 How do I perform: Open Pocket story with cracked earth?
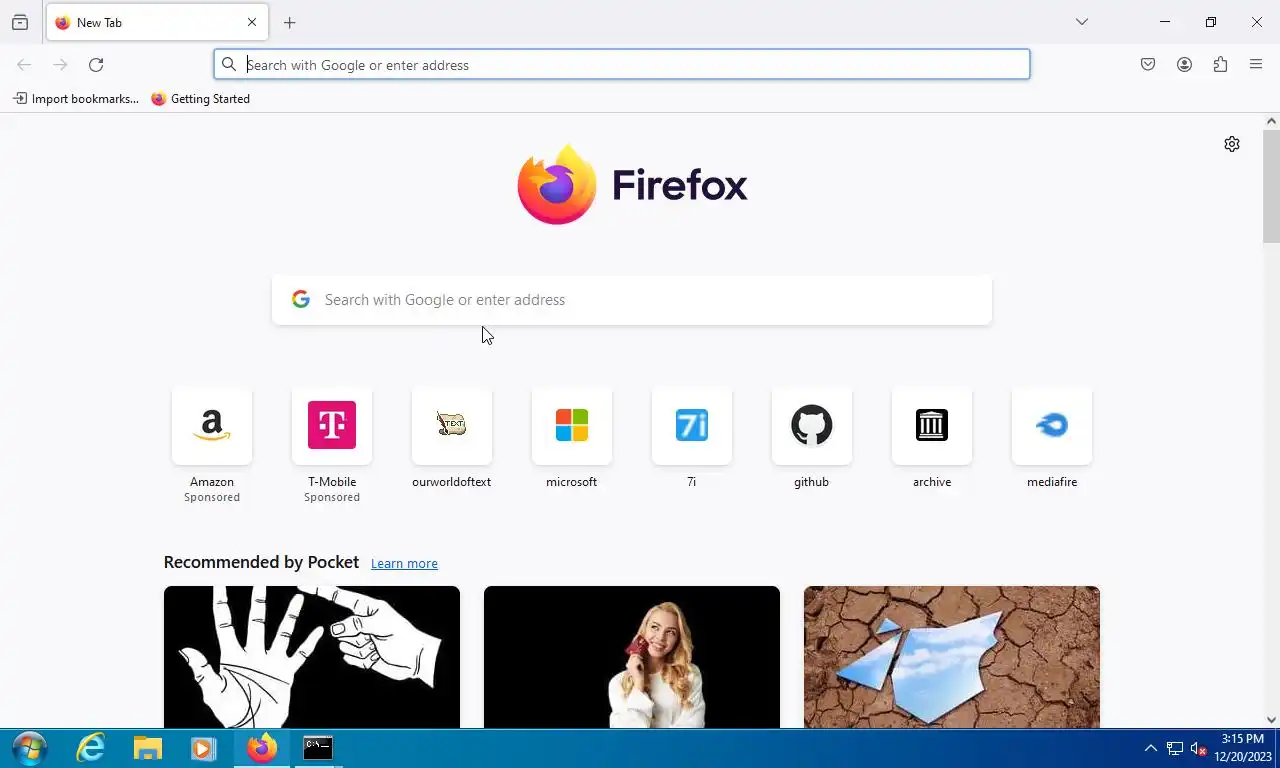(952, 657)
